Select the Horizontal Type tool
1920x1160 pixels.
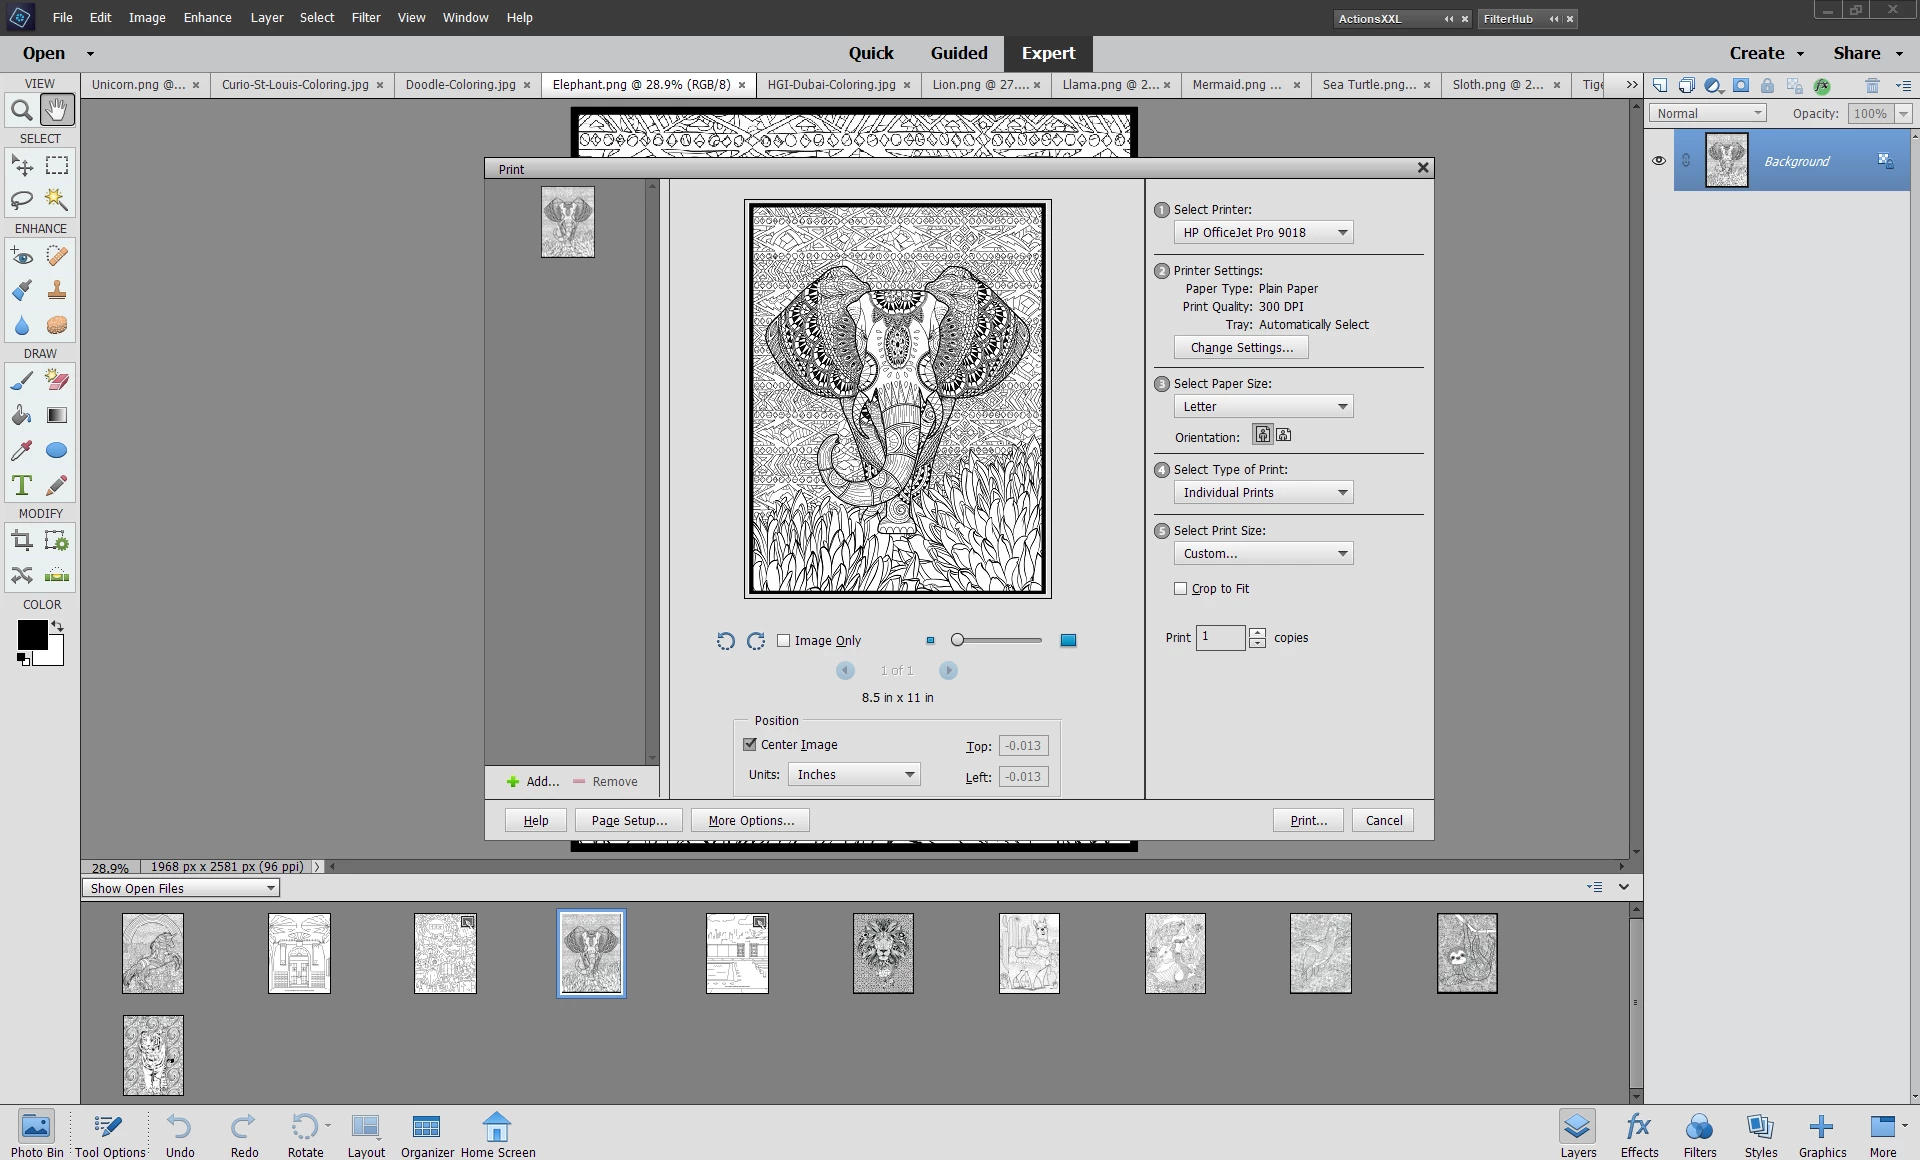click(x=21, y=485)
